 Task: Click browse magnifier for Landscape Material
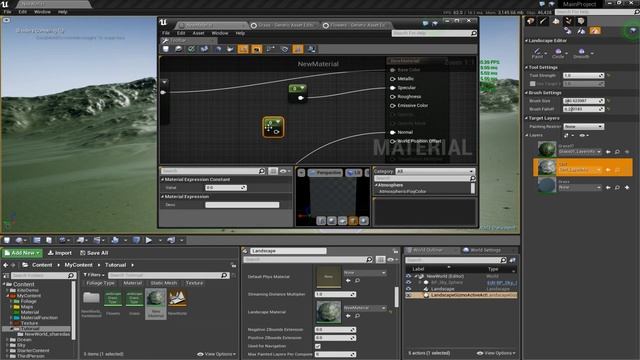coord(357,316)
